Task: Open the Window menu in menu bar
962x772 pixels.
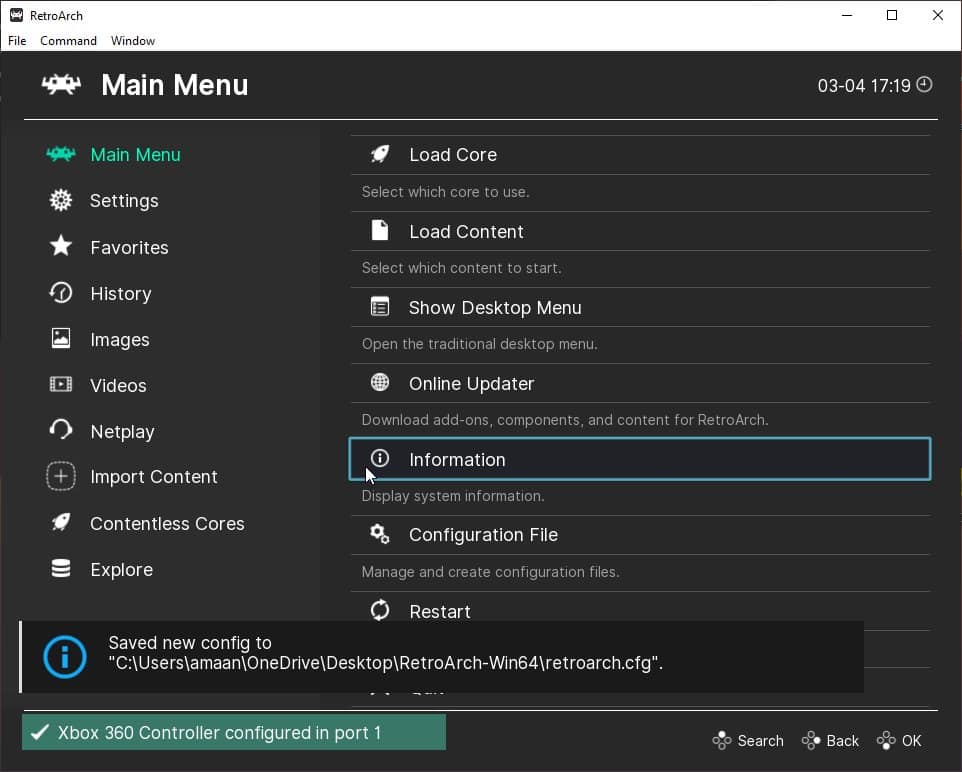Action: click(133, 41)
